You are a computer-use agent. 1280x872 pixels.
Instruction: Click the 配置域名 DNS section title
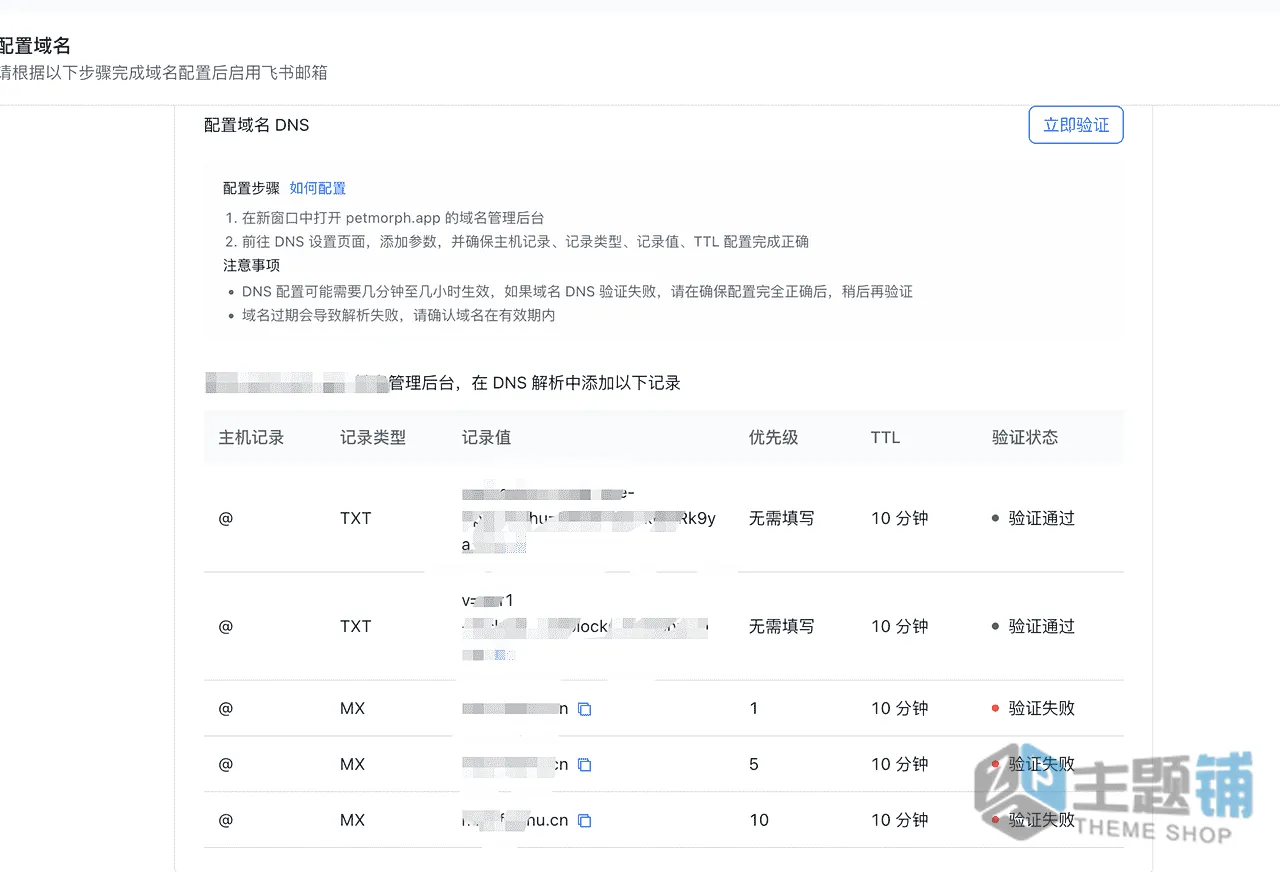click(257, 125)
